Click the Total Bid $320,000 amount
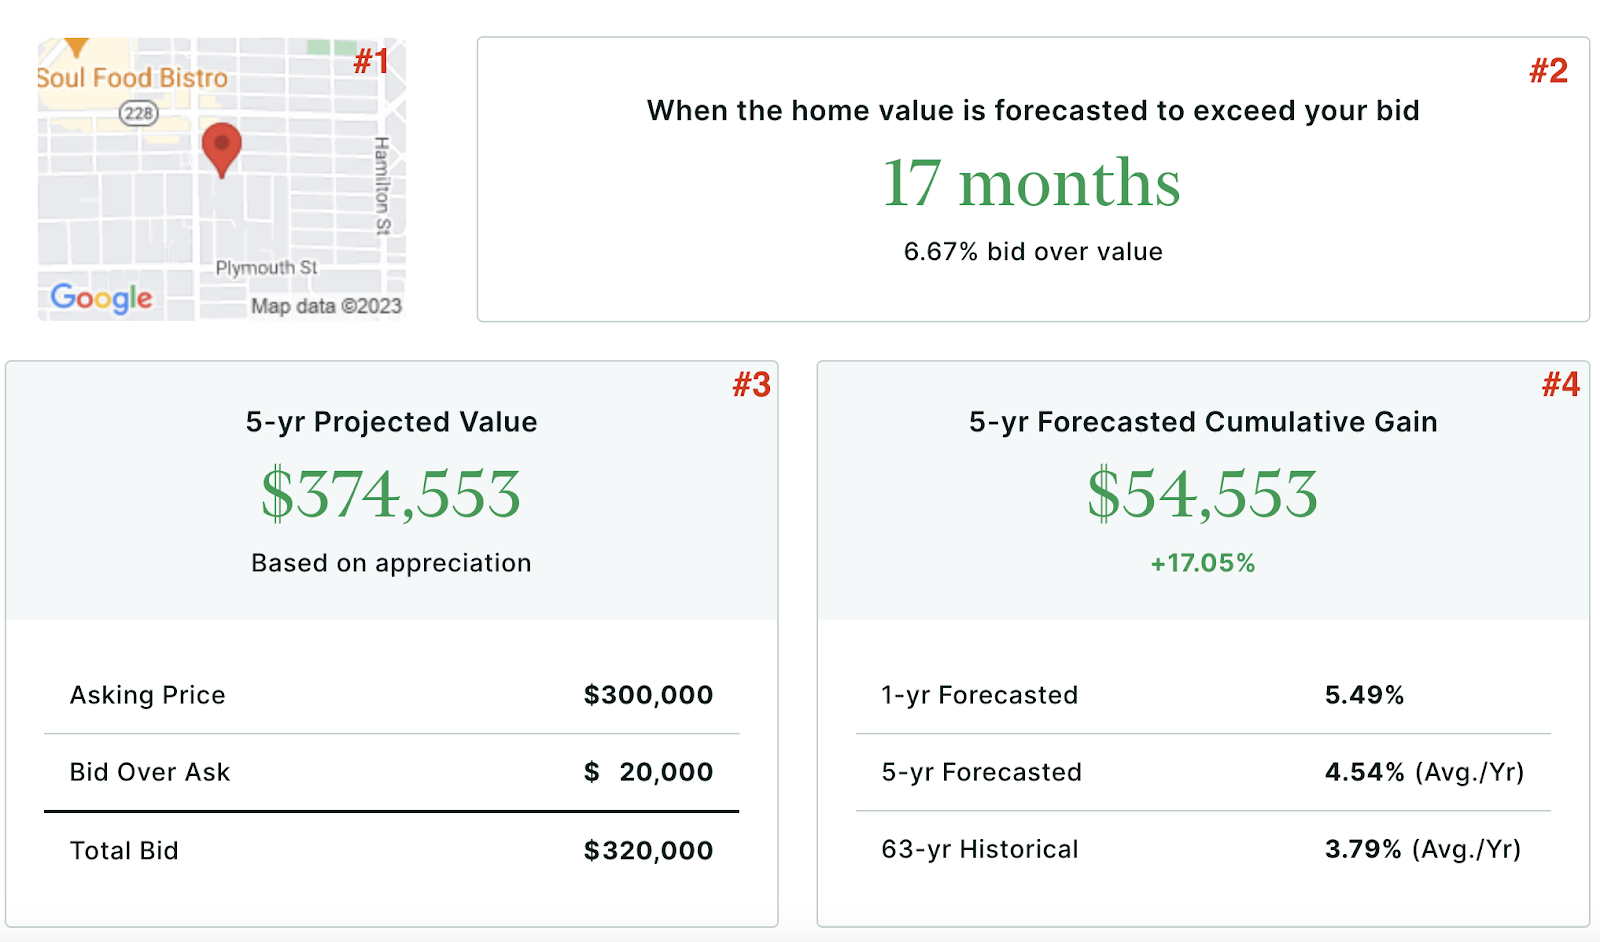Image resolution: width=1600 pixels, height=942 pixels. (648, 851)
